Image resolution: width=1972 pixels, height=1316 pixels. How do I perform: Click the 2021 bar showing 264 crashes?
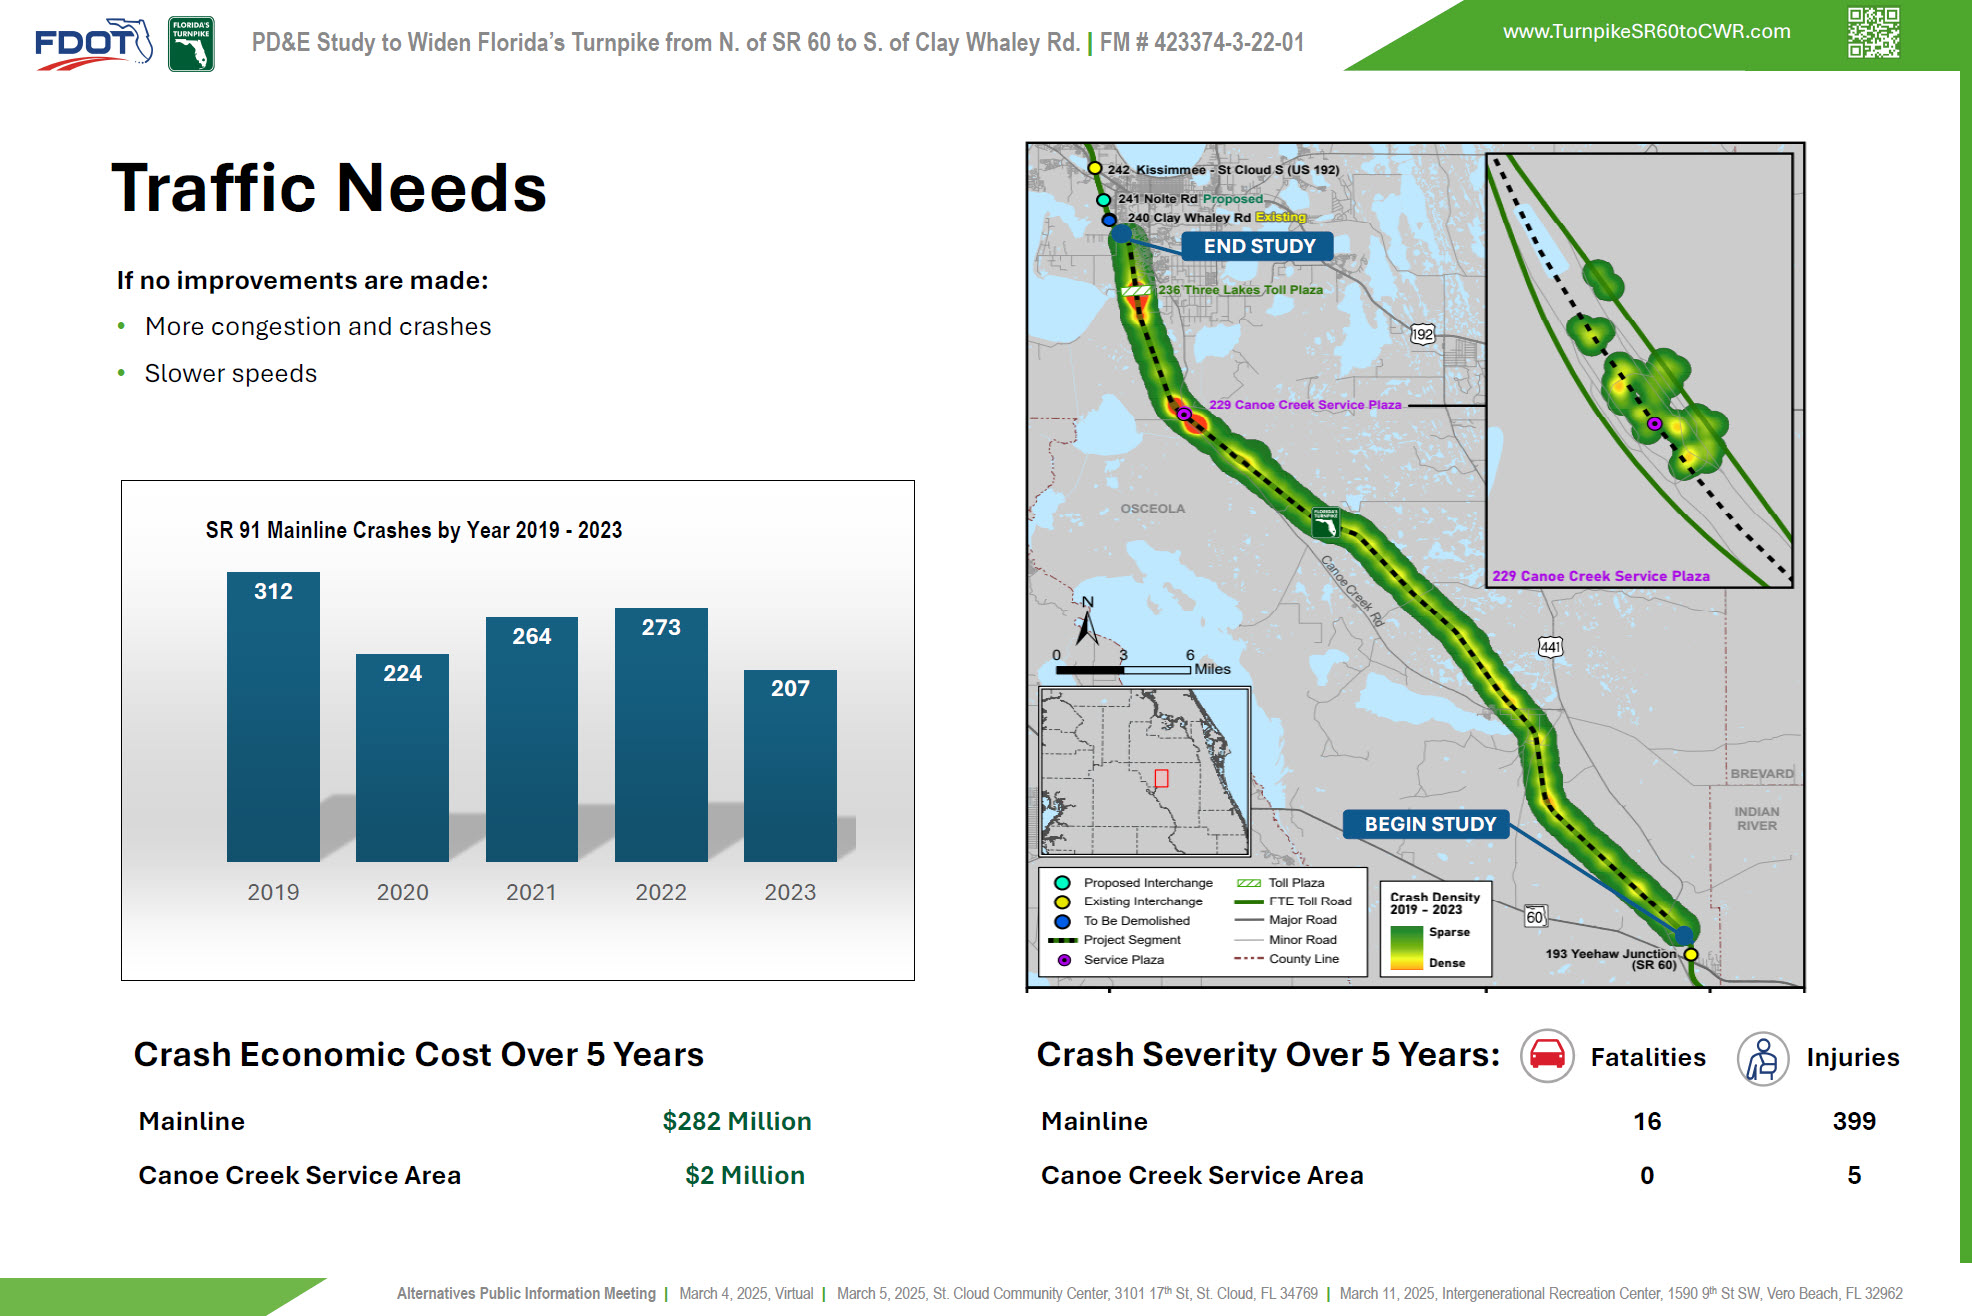532,739
